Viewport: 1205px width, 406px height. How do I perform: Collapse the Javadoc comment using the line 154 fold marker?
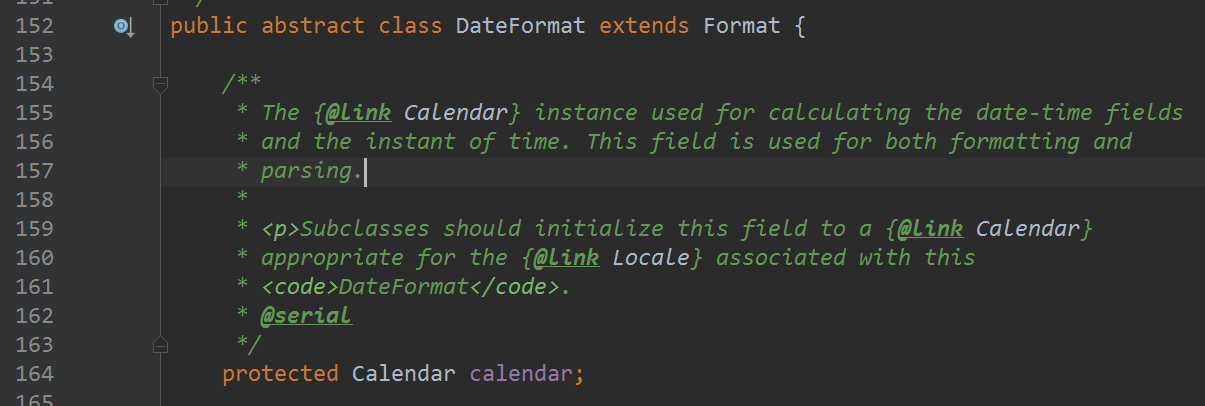pyautogui.click(x=159, y=85)
